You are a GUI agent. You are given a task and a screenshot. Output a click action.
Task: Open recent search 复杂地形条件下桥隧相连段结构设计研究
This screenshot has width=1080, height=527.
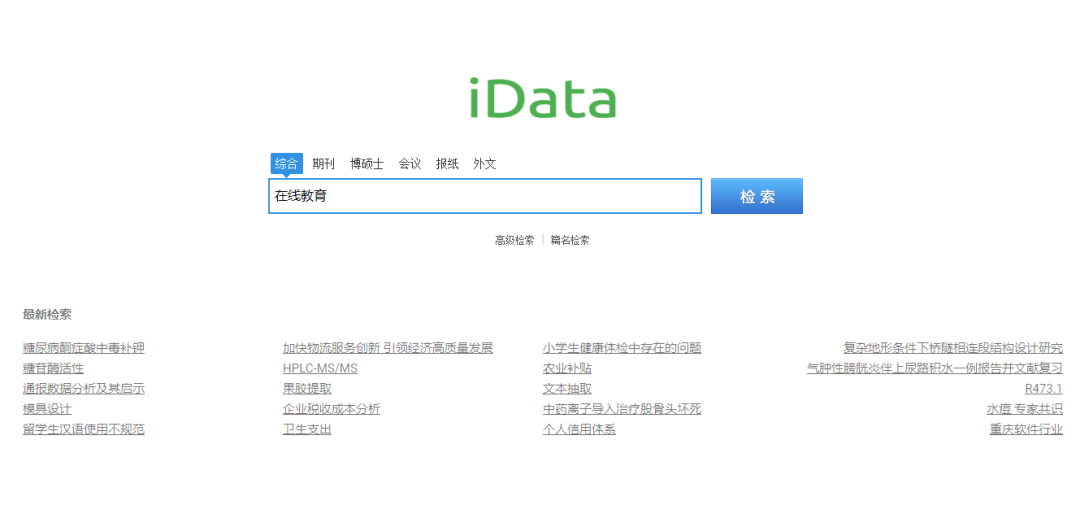click(x=953, y=348)
